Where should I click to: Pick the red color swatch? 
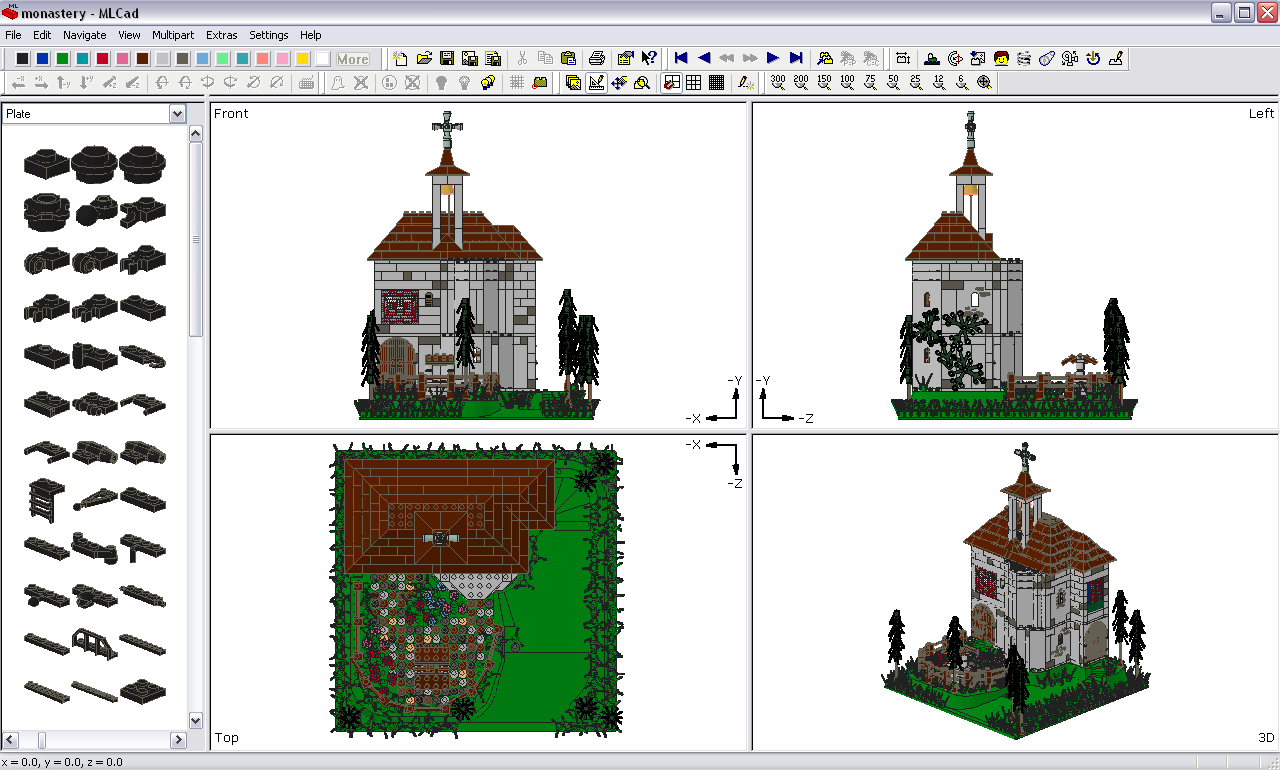tap(102, 59)
